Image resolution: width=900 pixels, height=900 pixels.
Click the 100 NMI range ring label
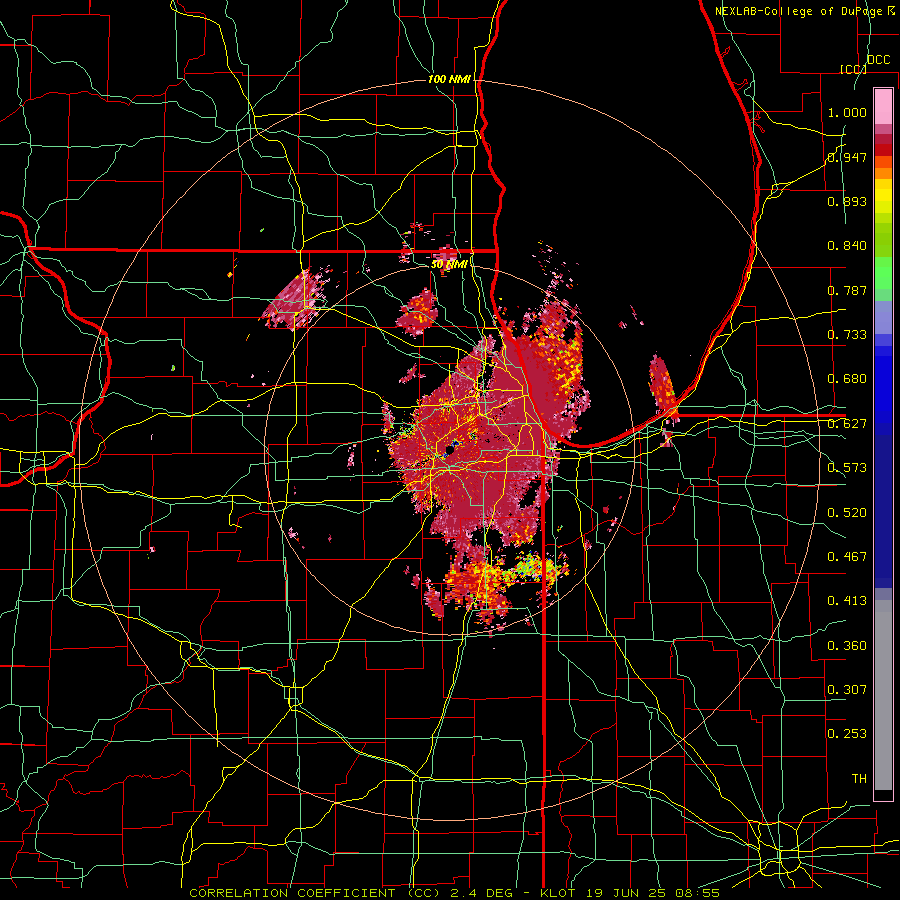point(449,79)
